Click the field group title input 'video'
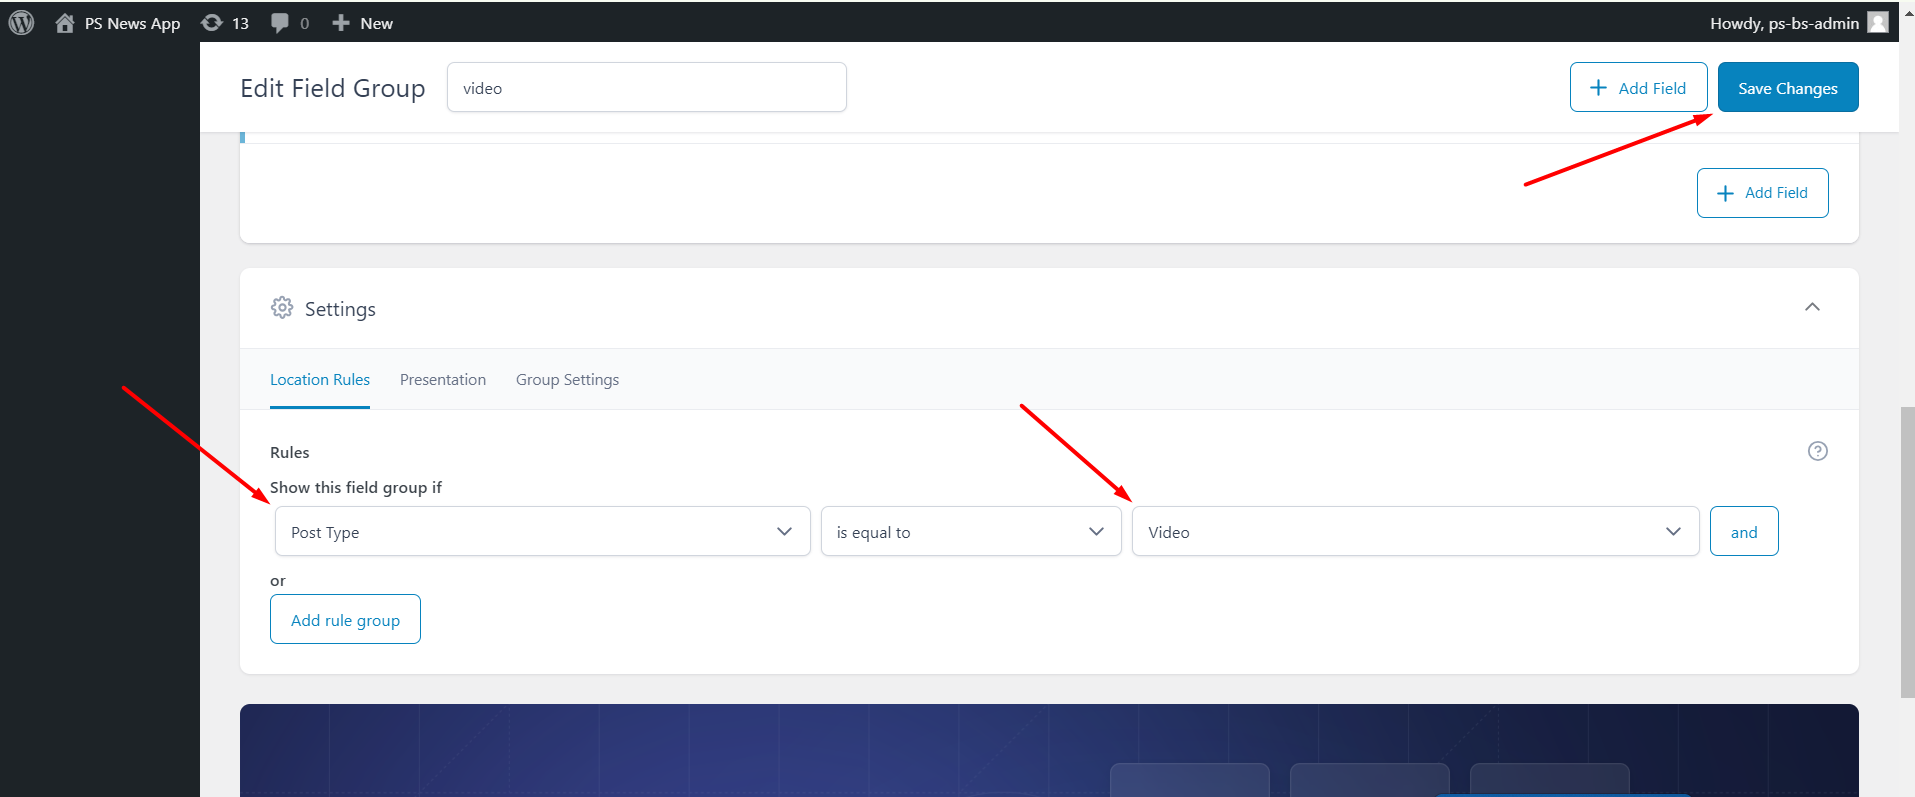The image size is (1915, 797). [646, 87]
